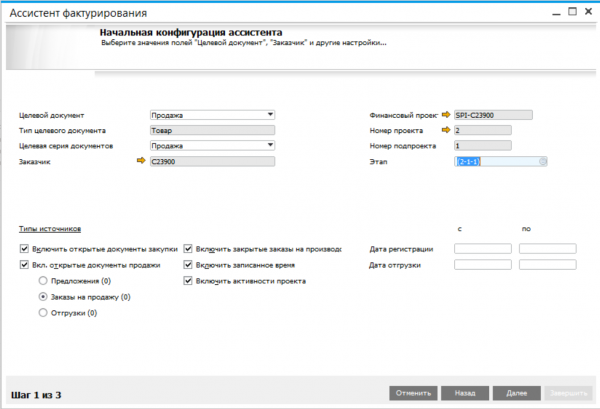Screen dimensions: 600x409
Task: Select the 'Отгрузки (0)' radio button
Action: tap(42, 313)
